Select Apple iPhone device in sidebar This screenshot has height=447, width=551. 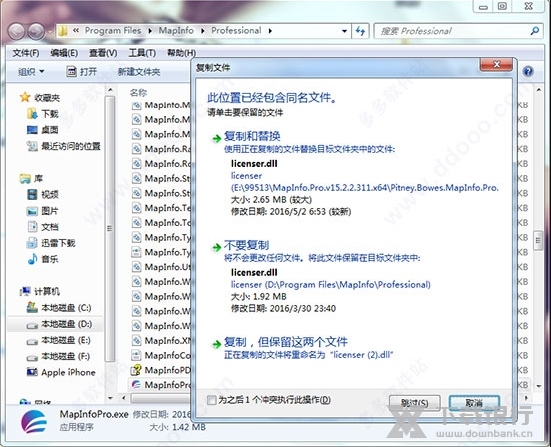(61, 372)
